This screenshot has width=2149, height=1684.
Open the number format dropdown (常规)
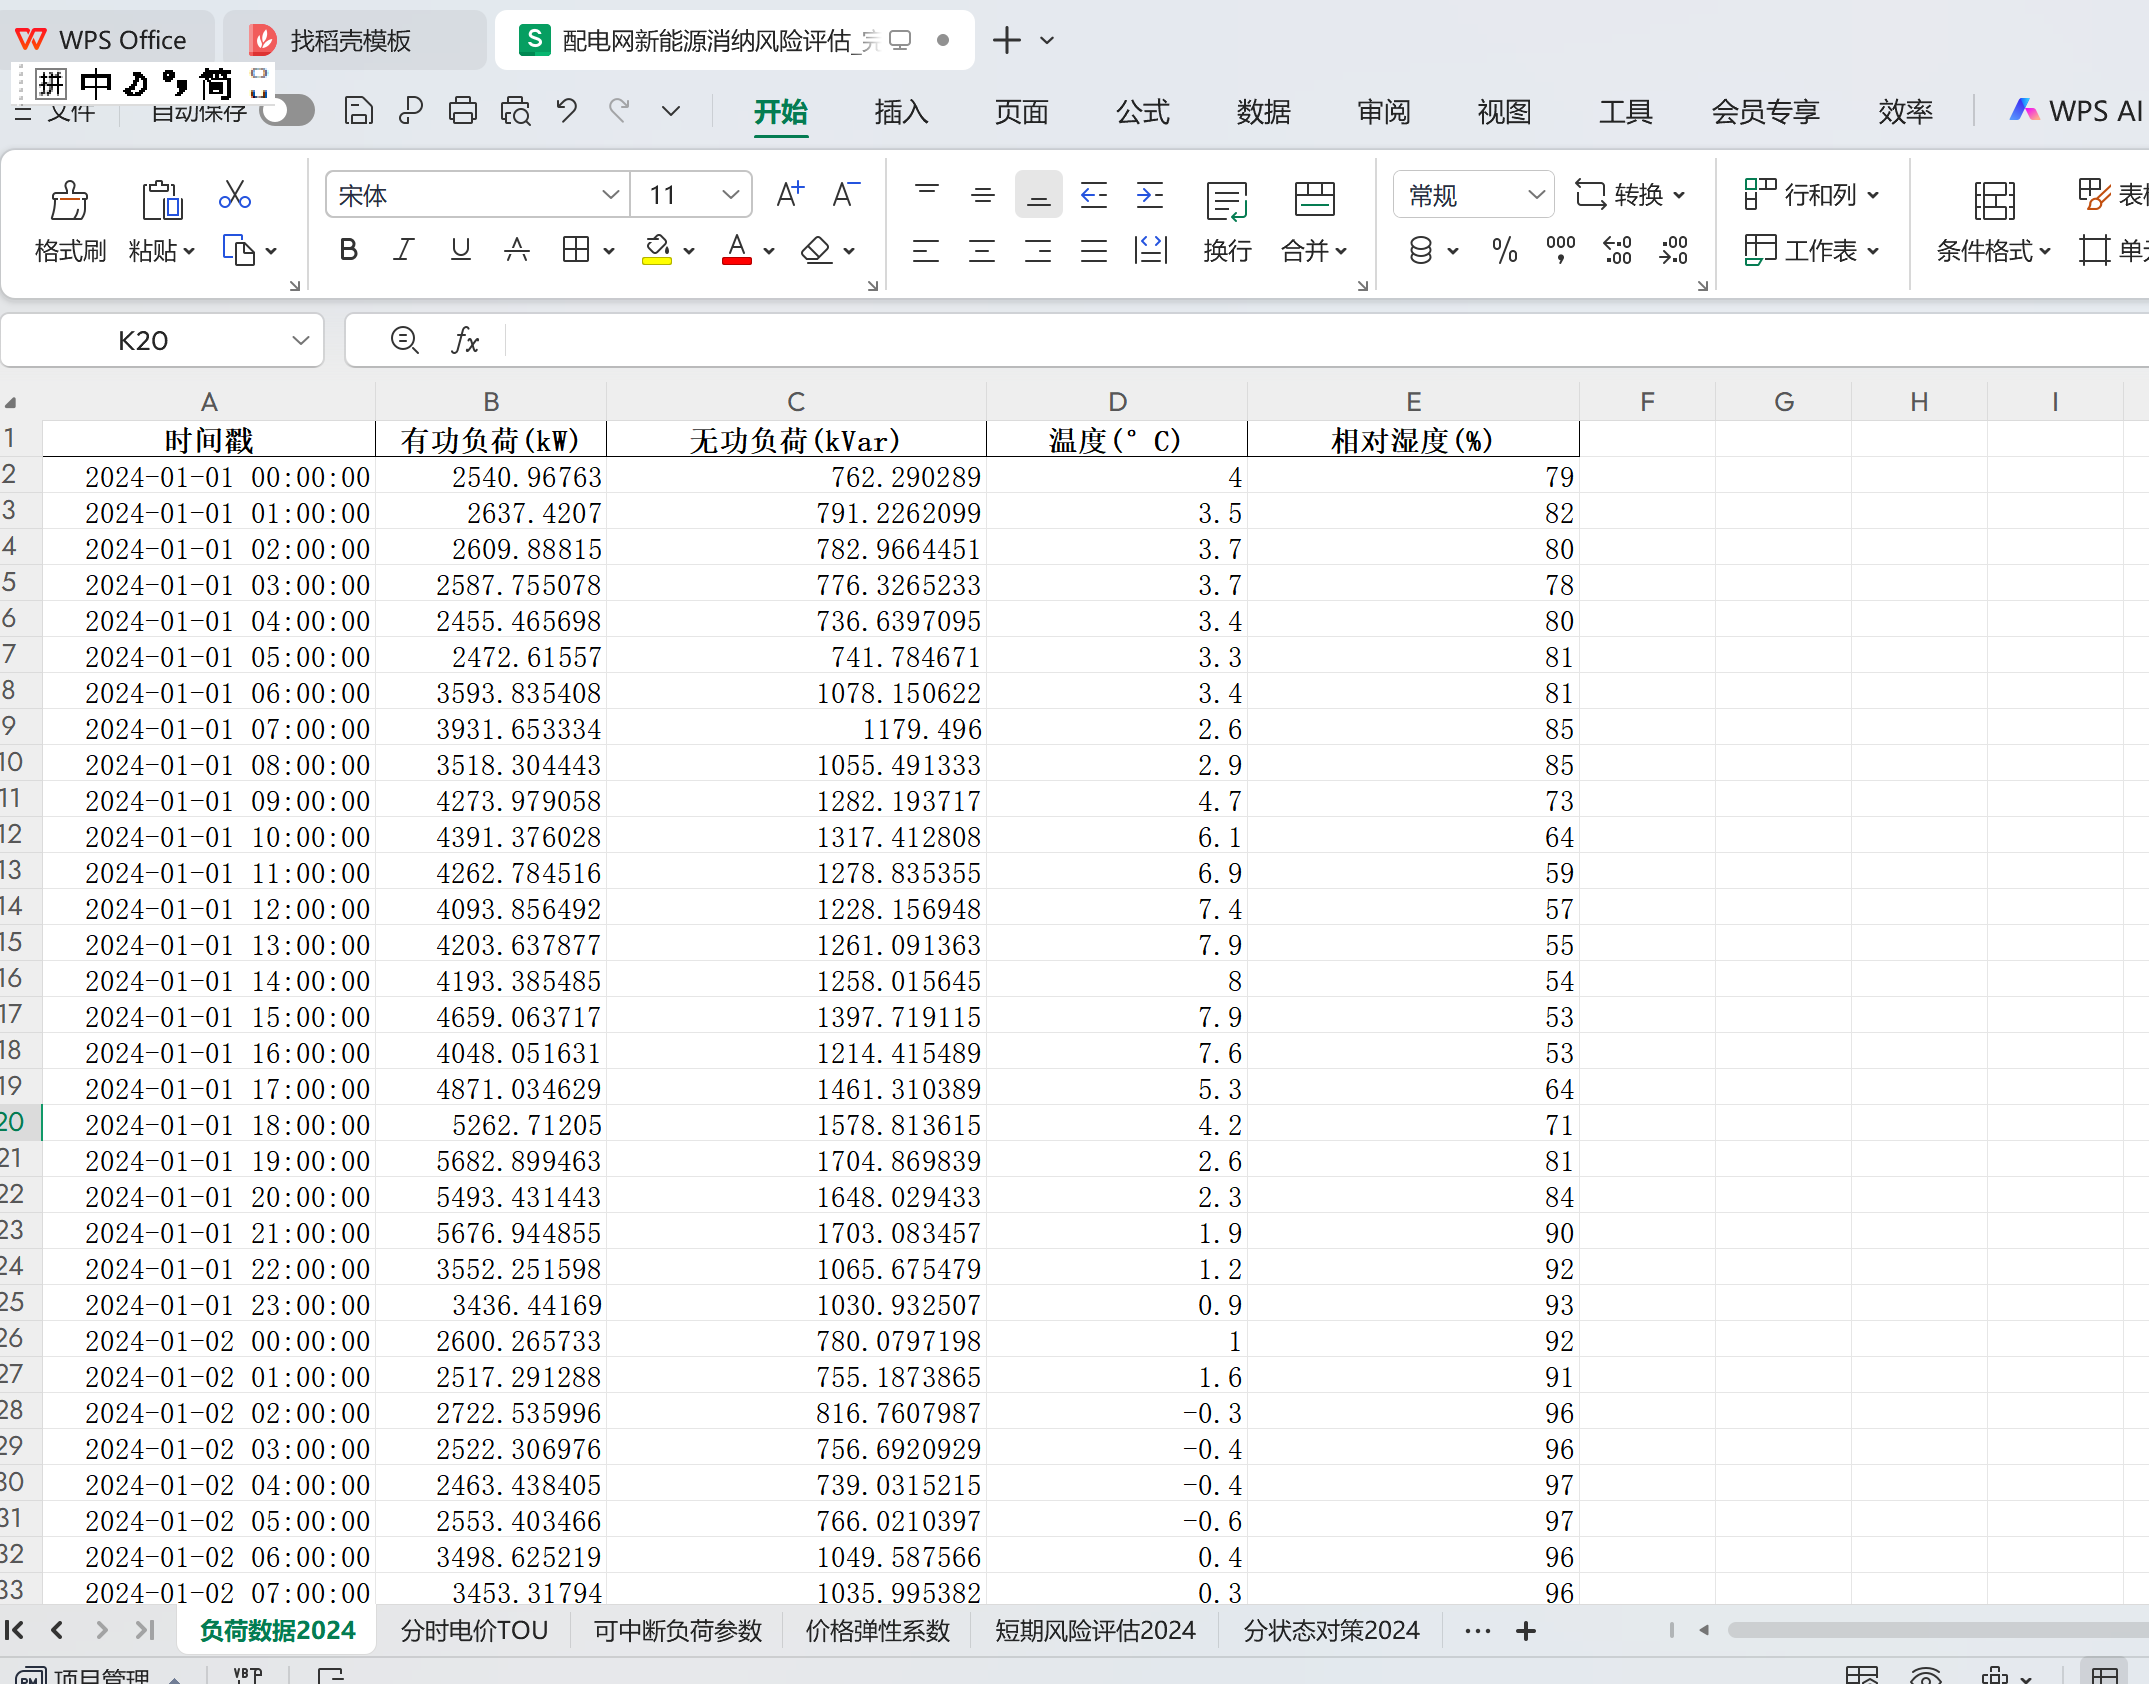1536,195
